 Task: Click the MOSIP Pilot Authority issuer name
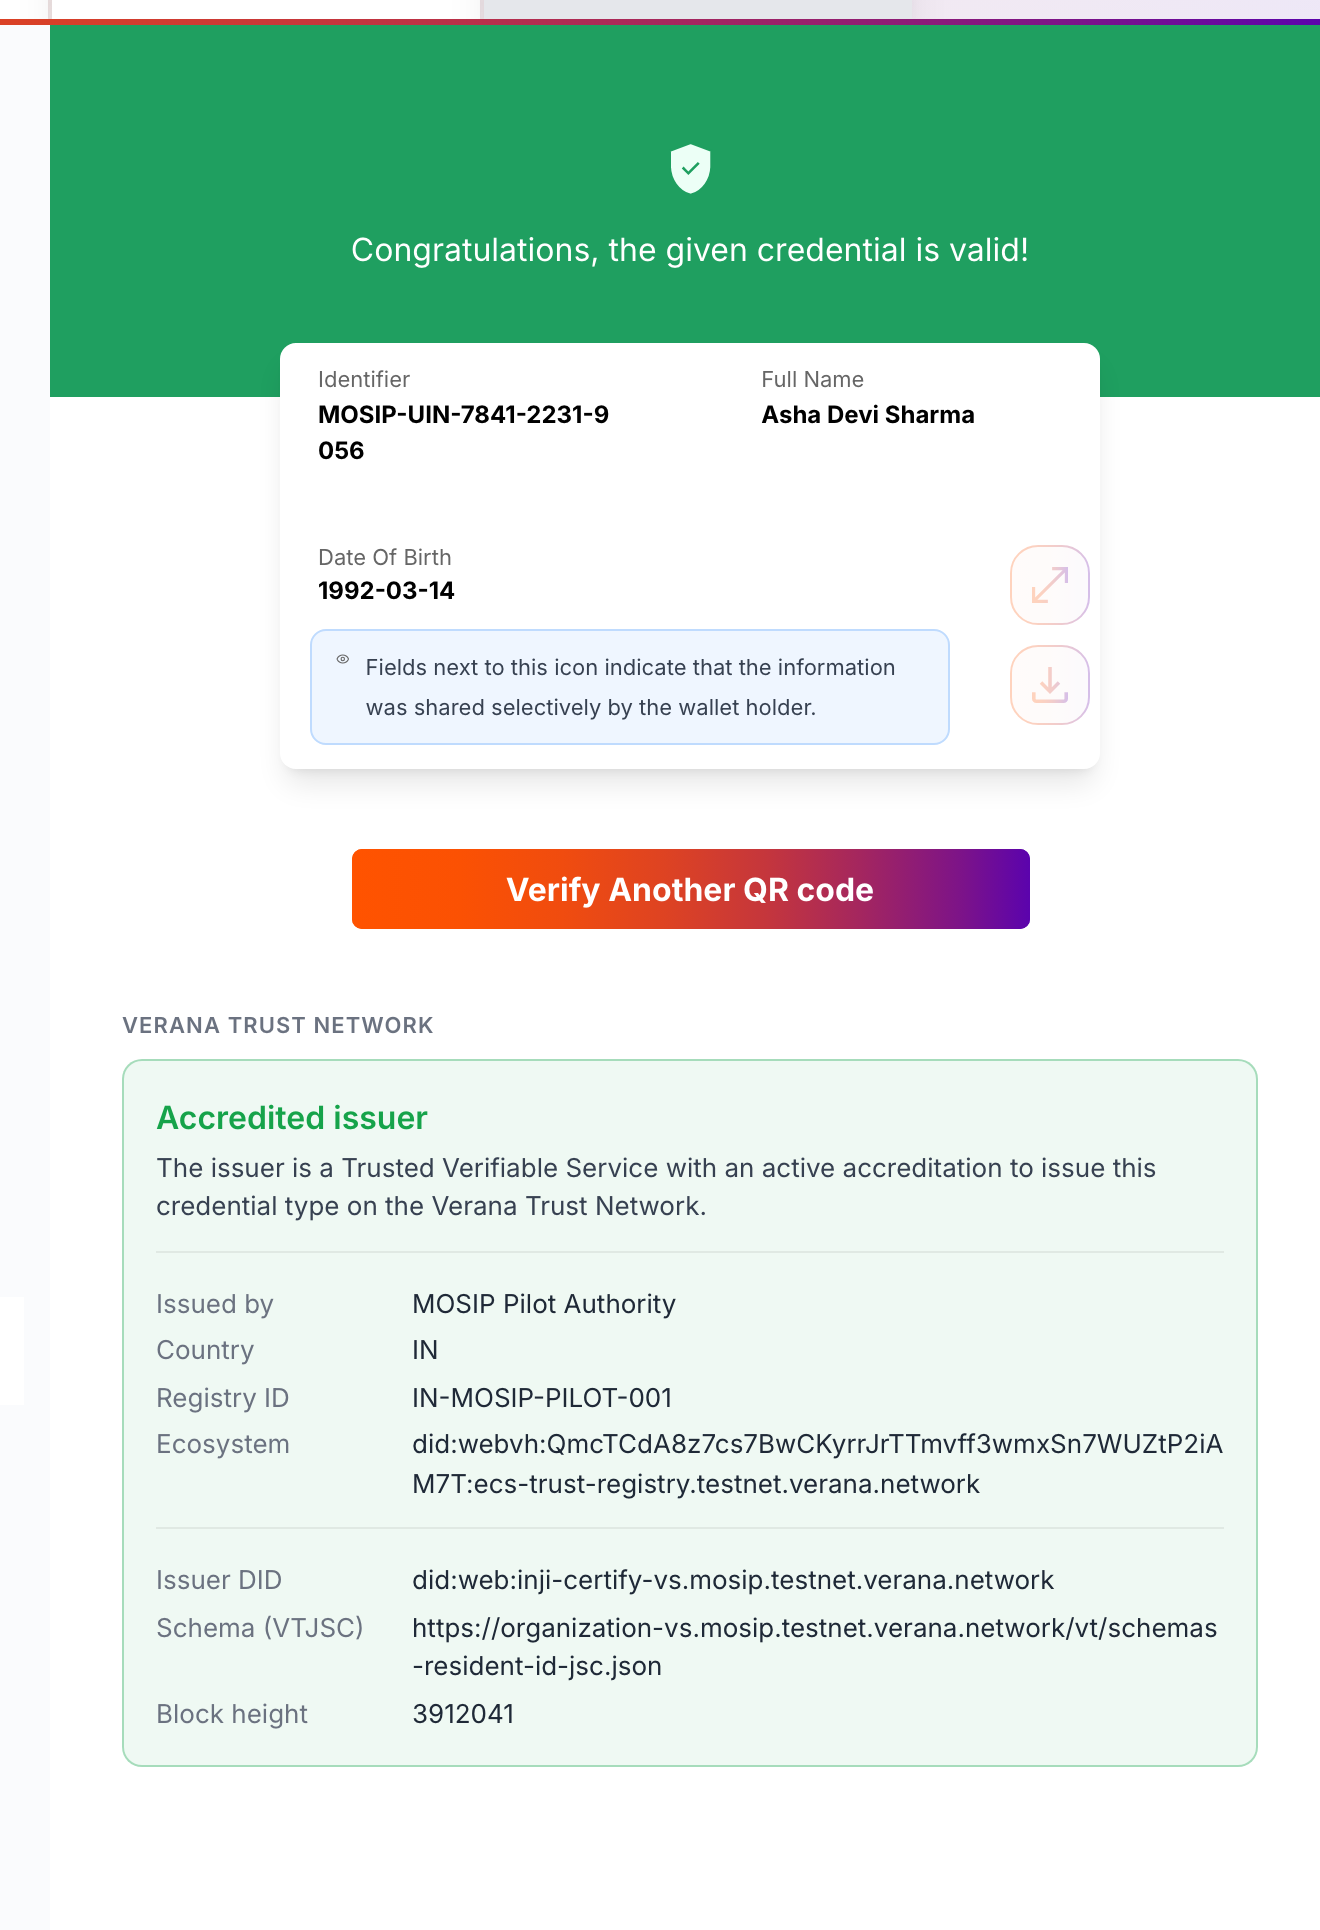click(x=544, y=1304)
